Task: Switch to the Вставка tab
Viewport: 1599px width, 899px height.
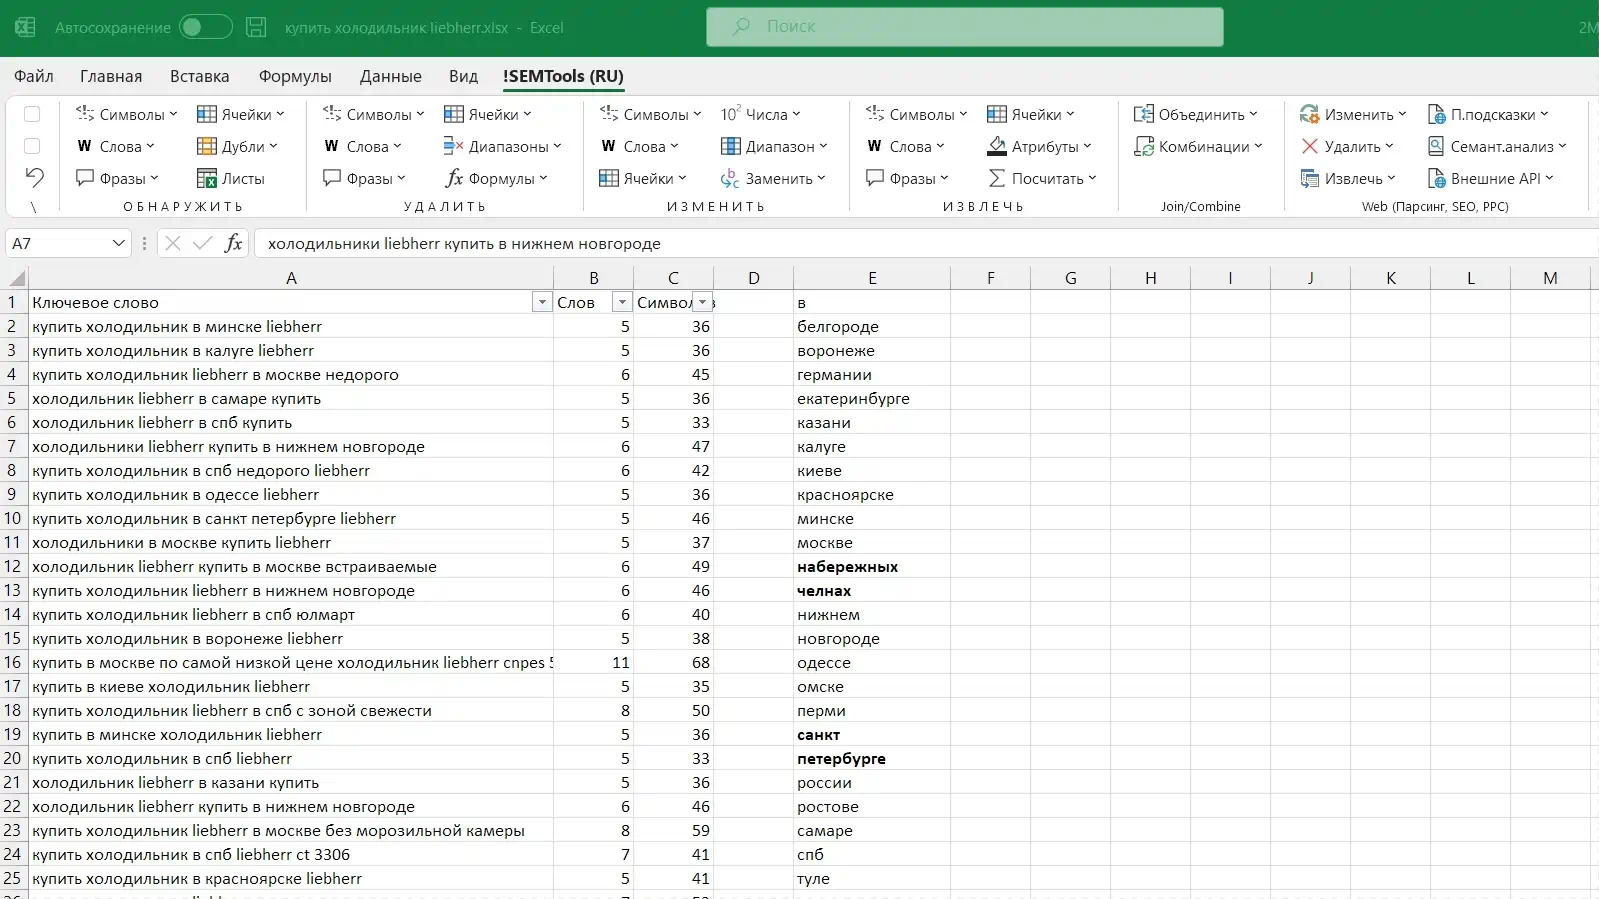Action: click(x=199, y=76)
